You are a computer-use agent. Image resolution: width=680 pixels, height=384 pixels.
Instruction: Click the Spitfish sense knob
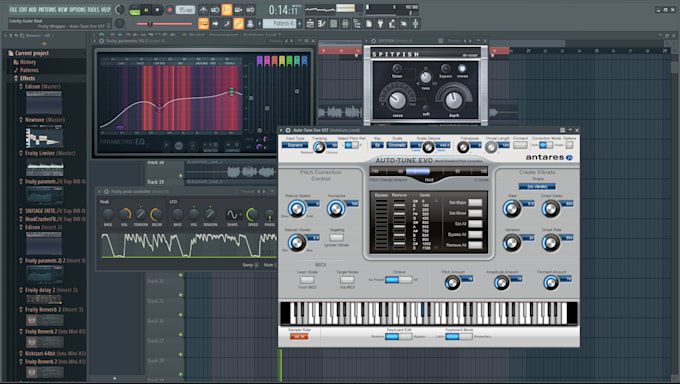pos(397,100)
